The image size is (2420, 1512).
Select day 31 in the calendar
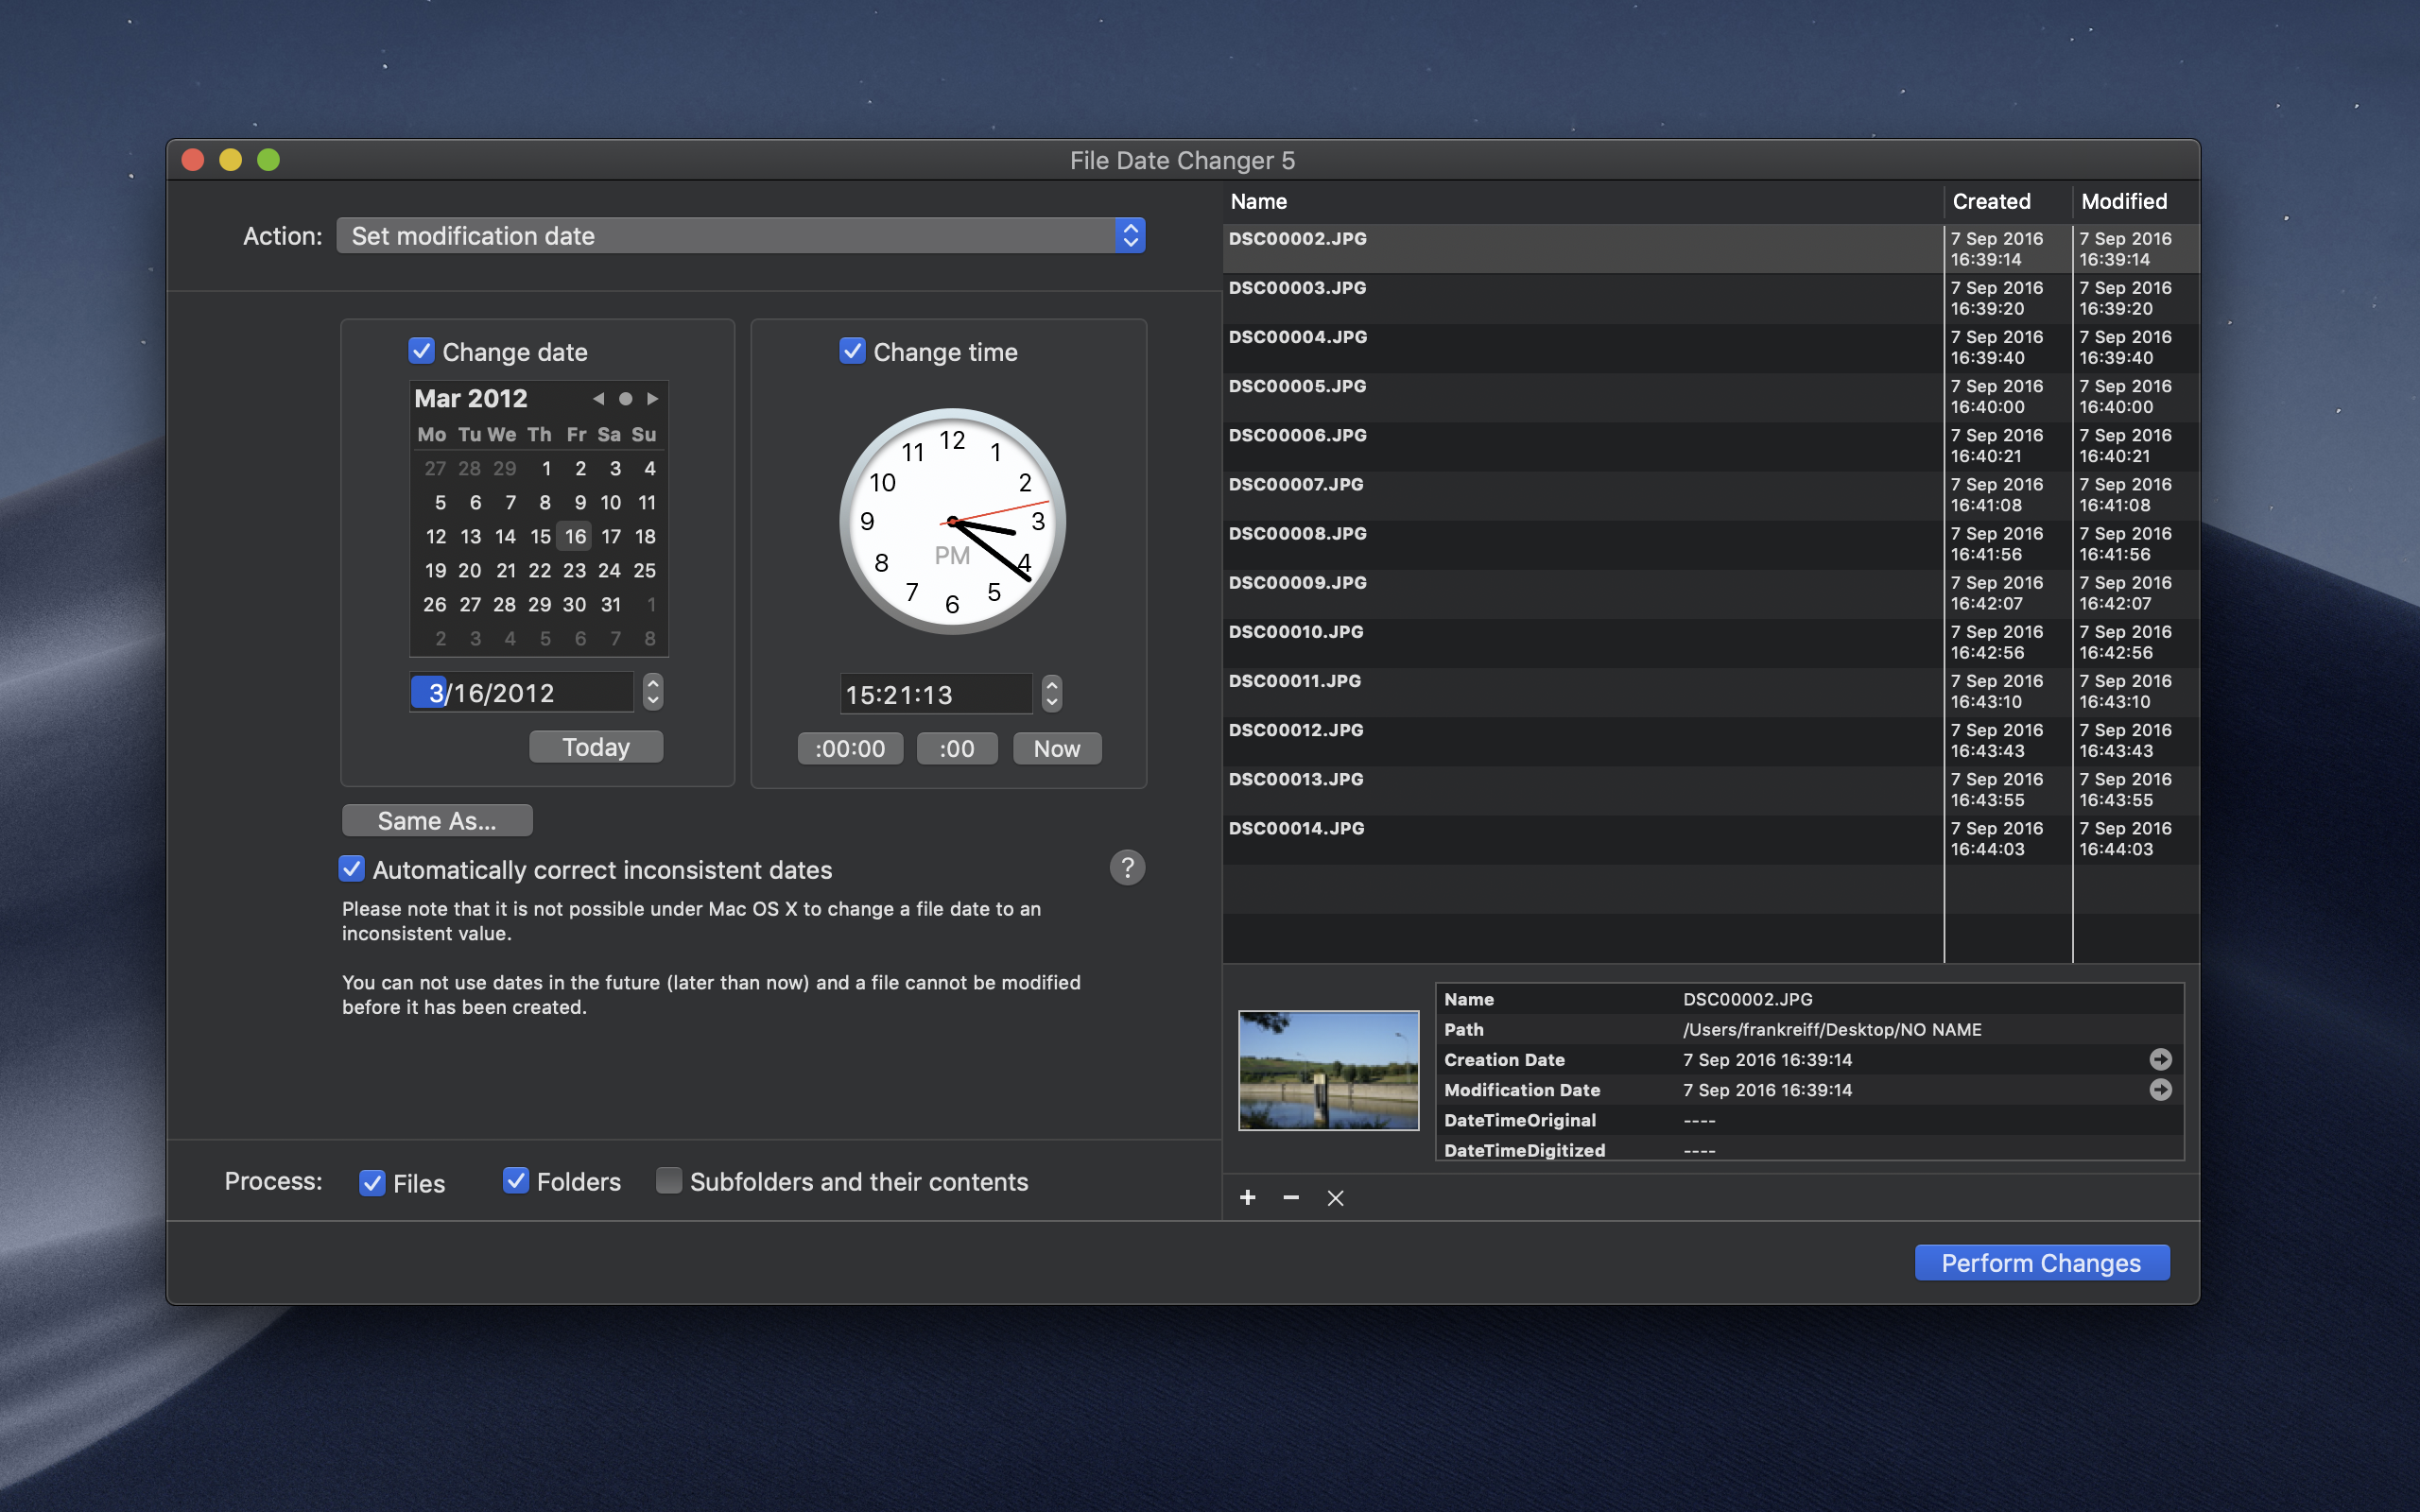click(x=611, y=605)
